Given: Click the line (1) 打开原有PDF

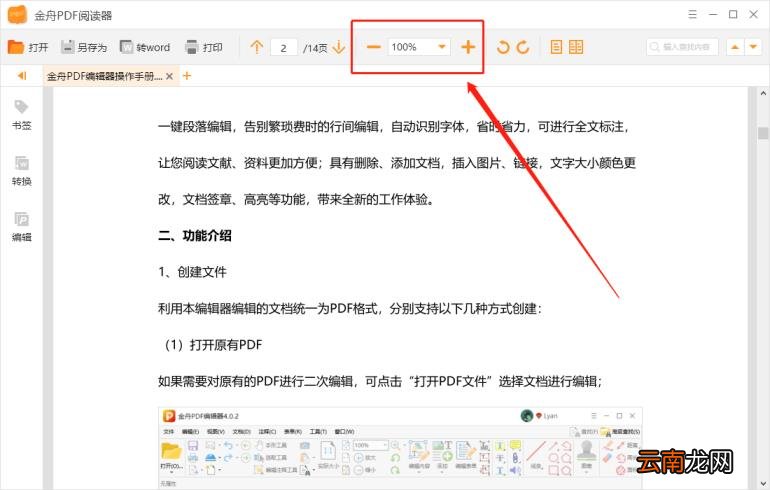Looking at the screenshot, I should click(213, 345).
